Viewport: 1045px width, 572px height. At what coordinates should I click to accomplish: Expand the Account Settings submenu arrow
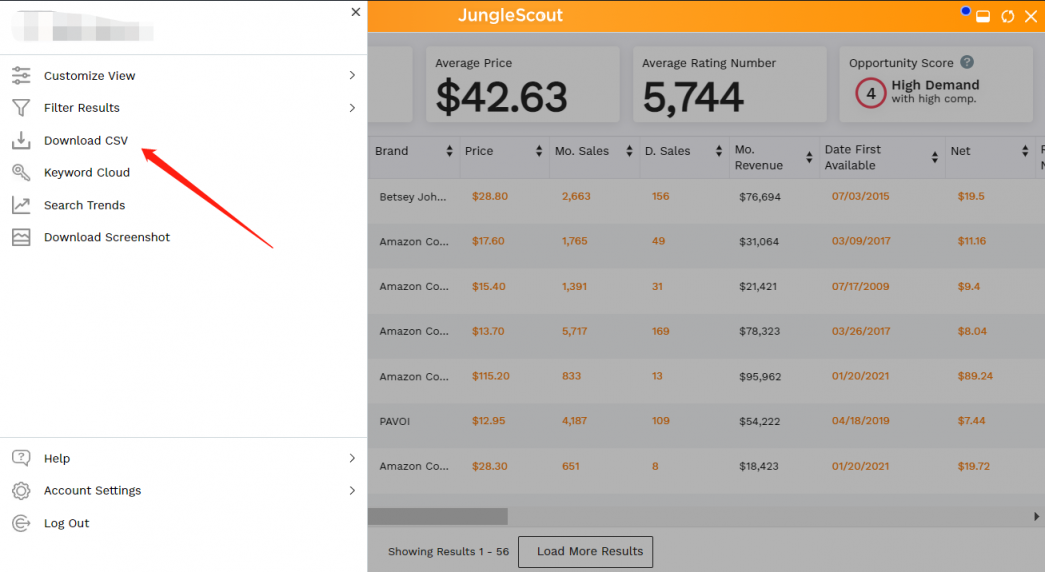[x=352, y=491]
